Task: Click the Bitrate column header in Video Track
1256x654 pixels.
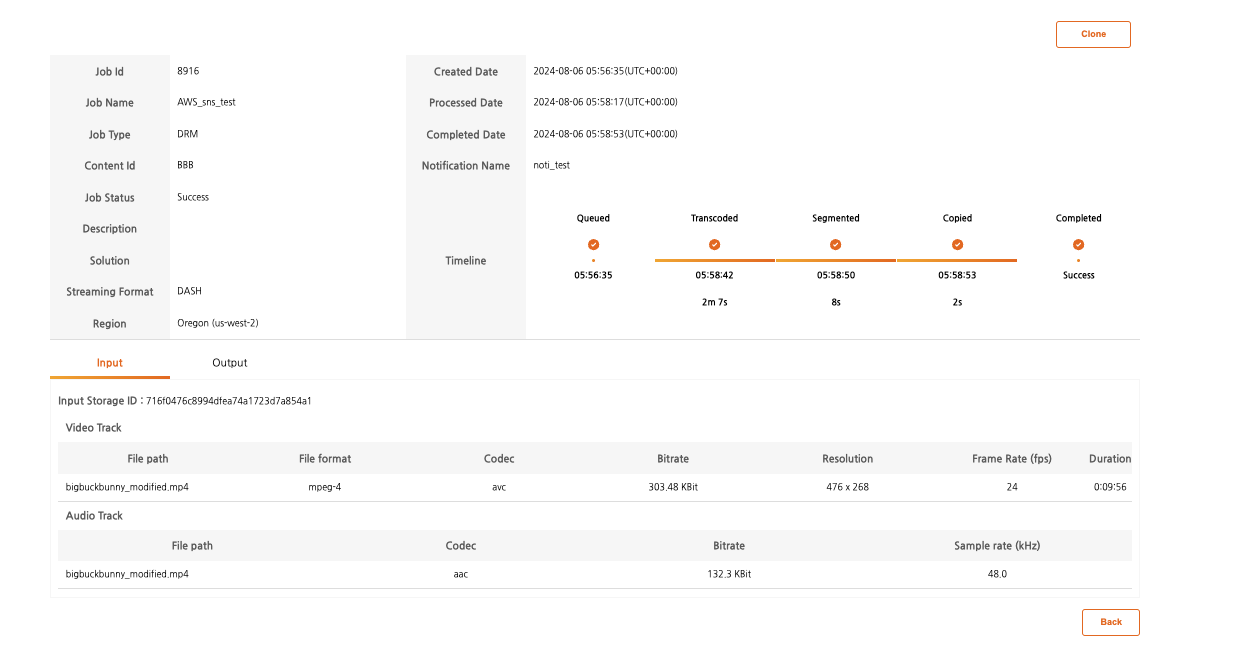Action: click(673, 459)
